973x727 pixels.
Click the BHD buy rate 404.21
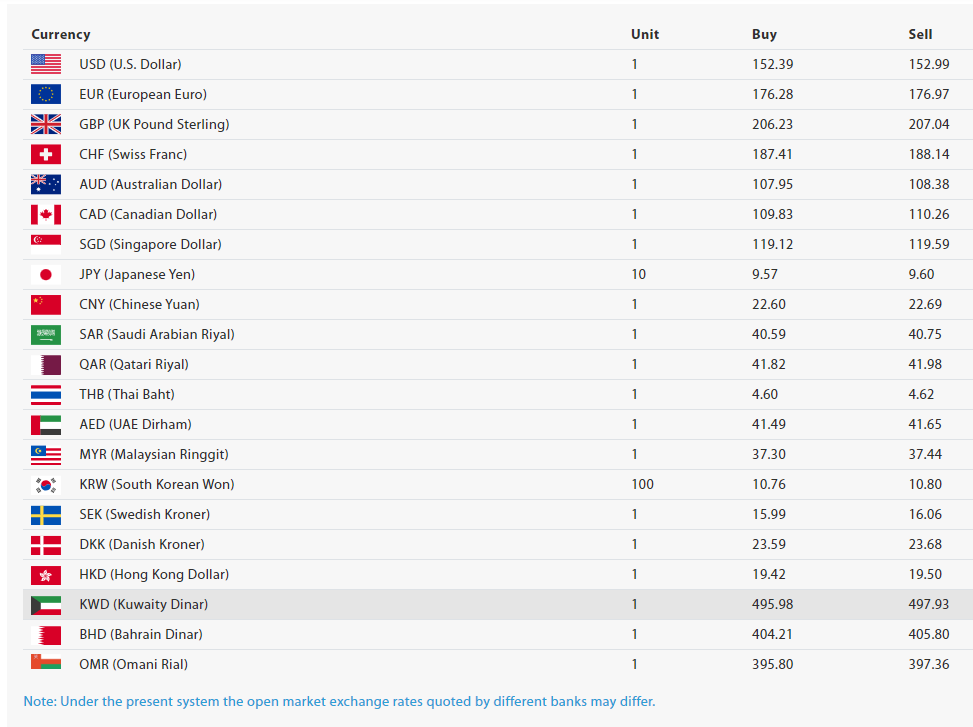[773, 635]
